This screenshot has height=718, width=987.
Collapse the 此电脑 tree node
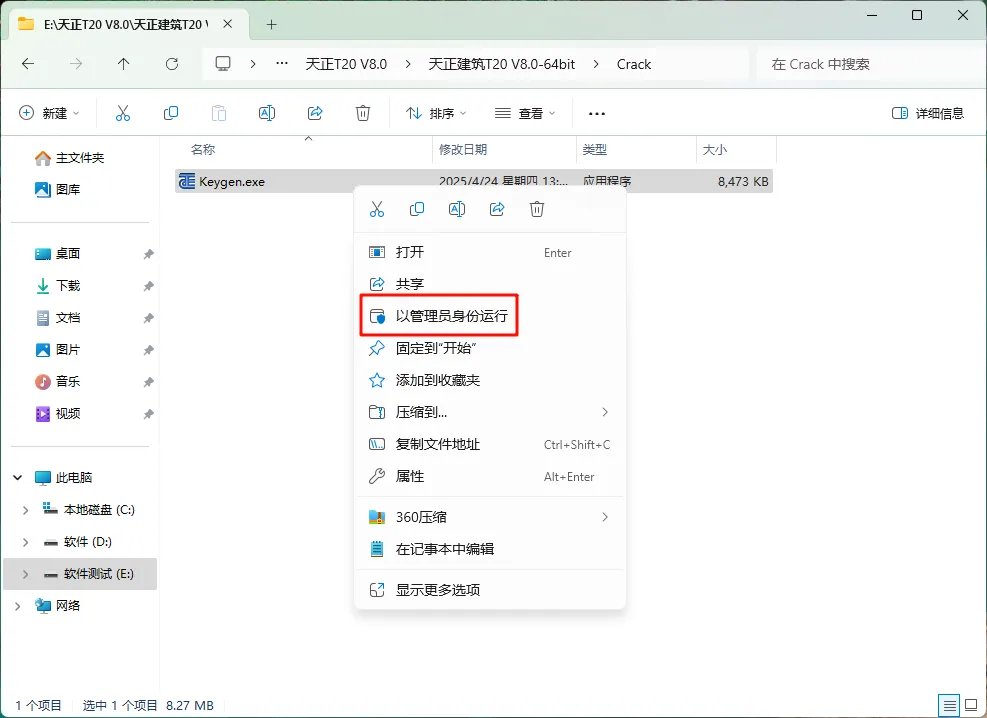[18, 478]
